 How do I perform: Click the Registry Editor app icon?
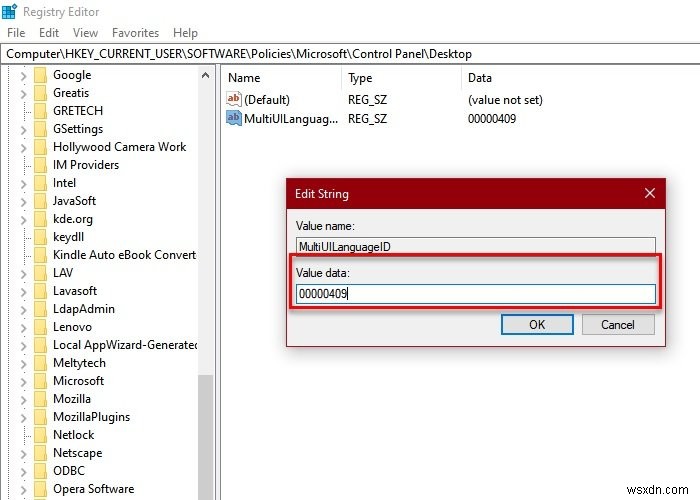pos(9,12)
